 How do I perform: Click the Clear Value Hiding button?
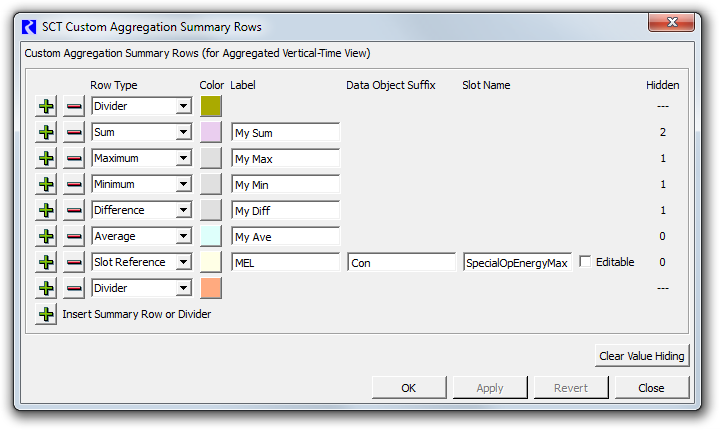coord(642,356)
